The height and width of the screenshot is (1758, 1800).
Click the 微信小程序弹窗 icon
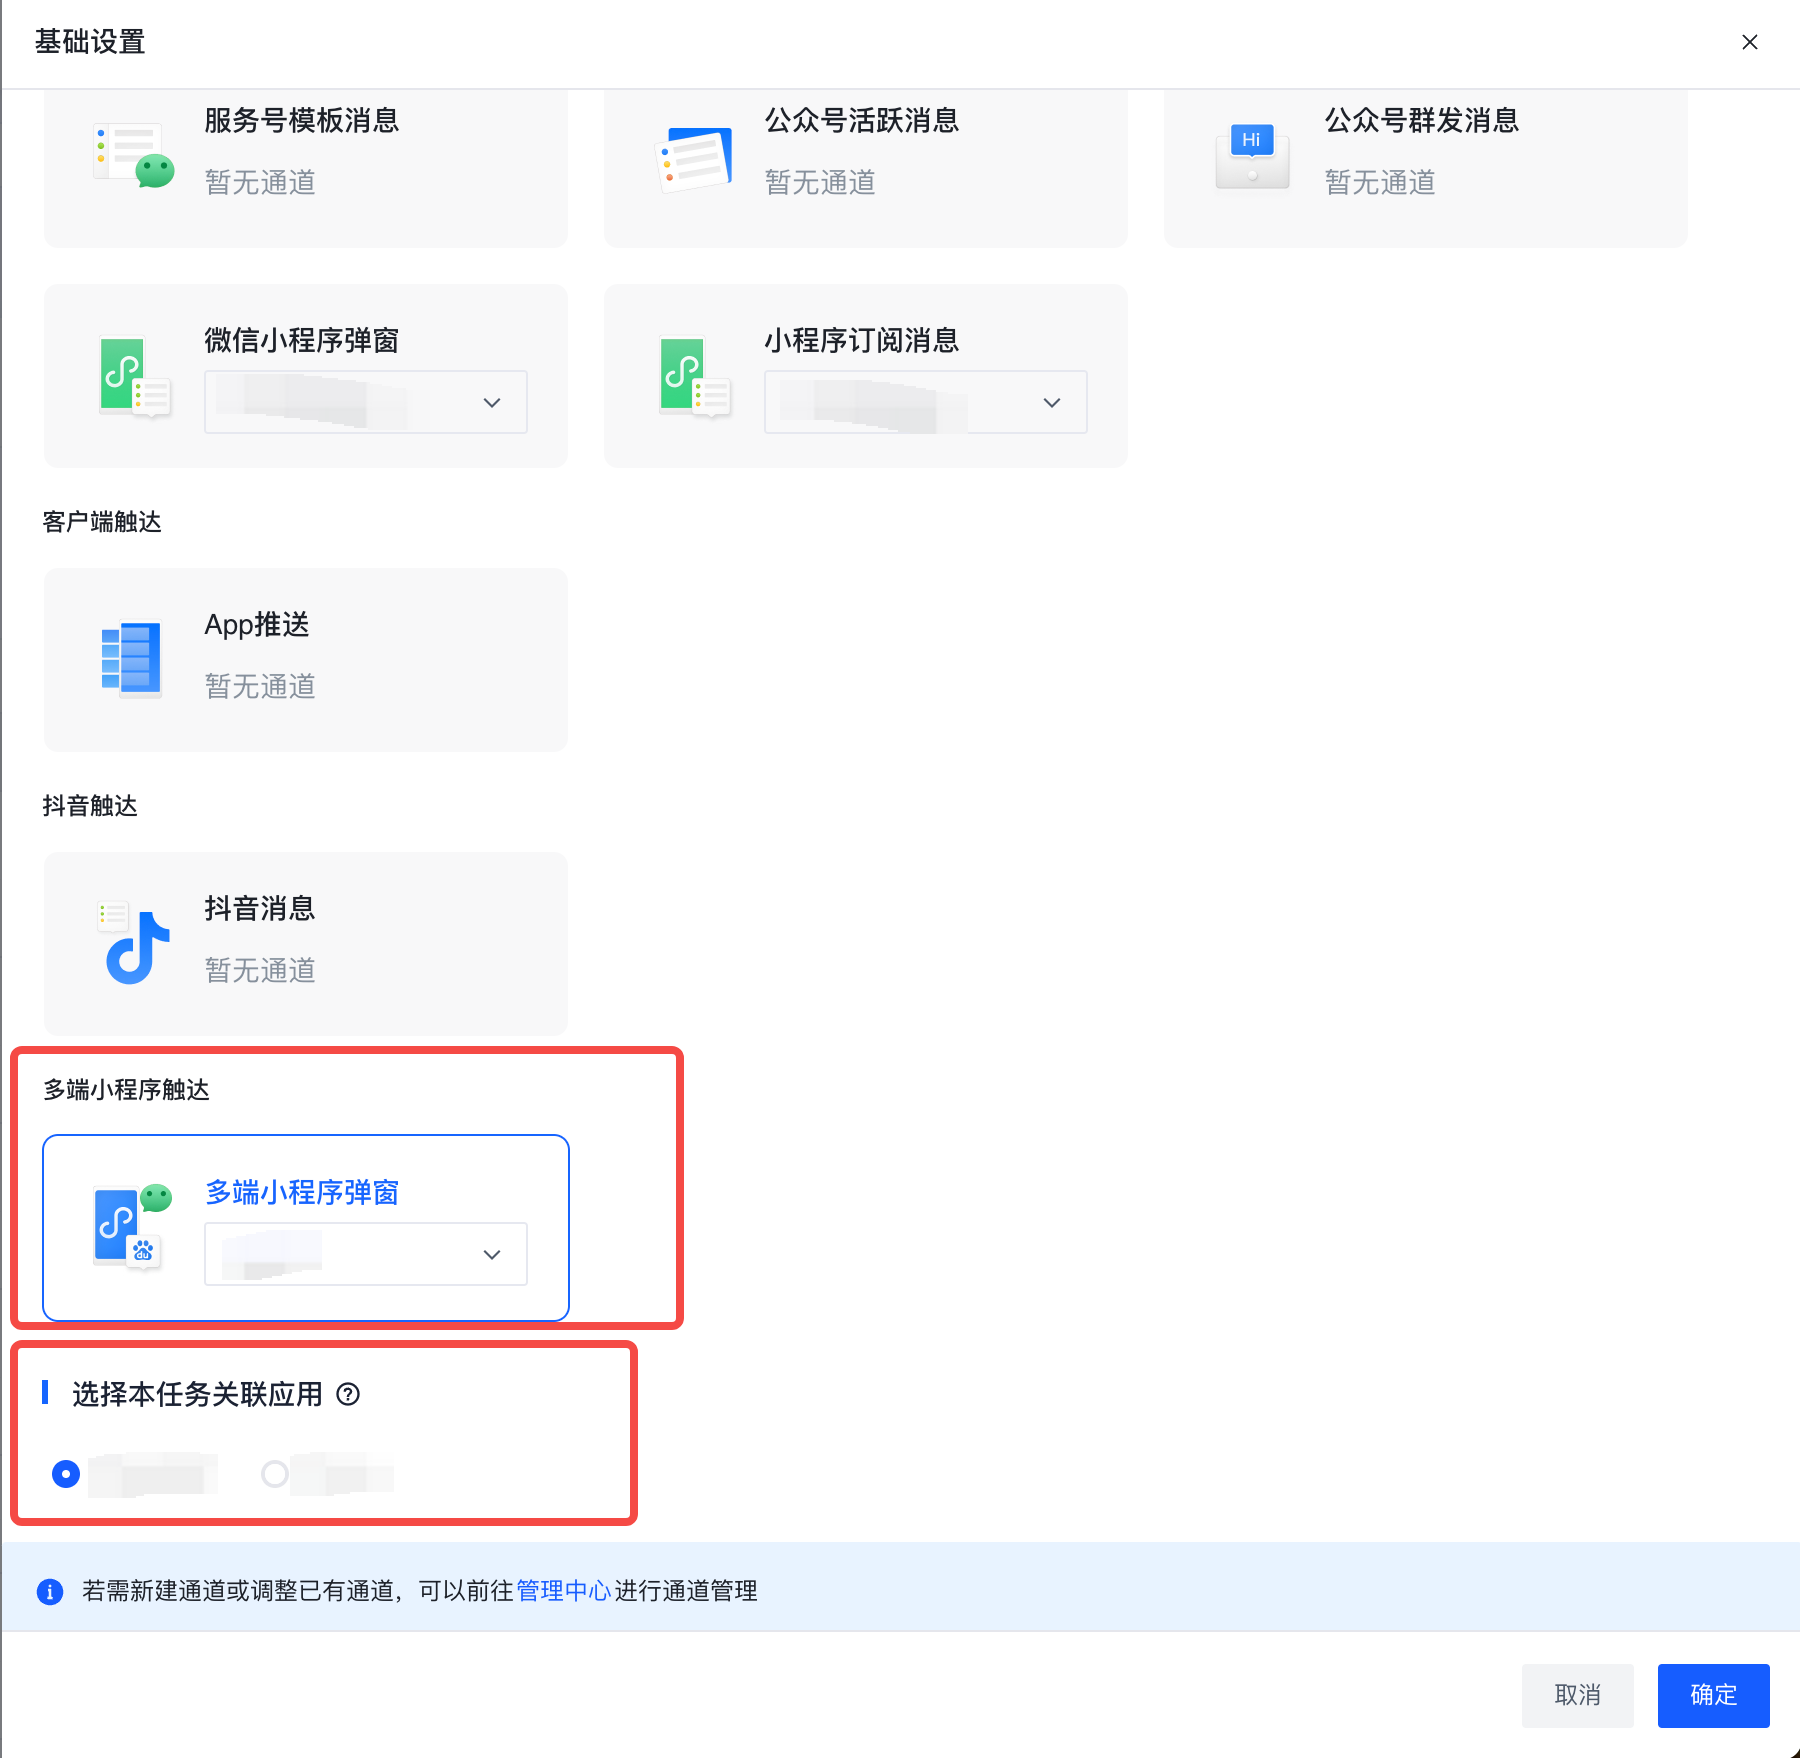click(x=134, y=377)
